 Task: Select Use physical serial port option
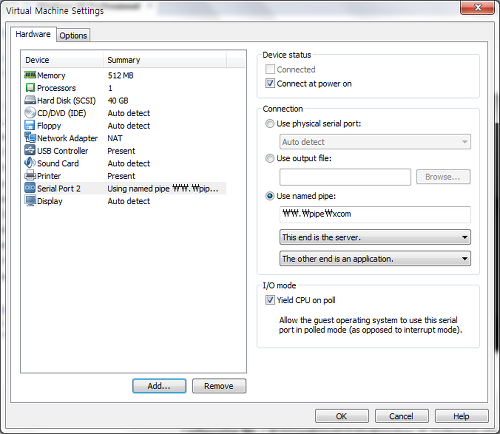click(x=270, y=124)
